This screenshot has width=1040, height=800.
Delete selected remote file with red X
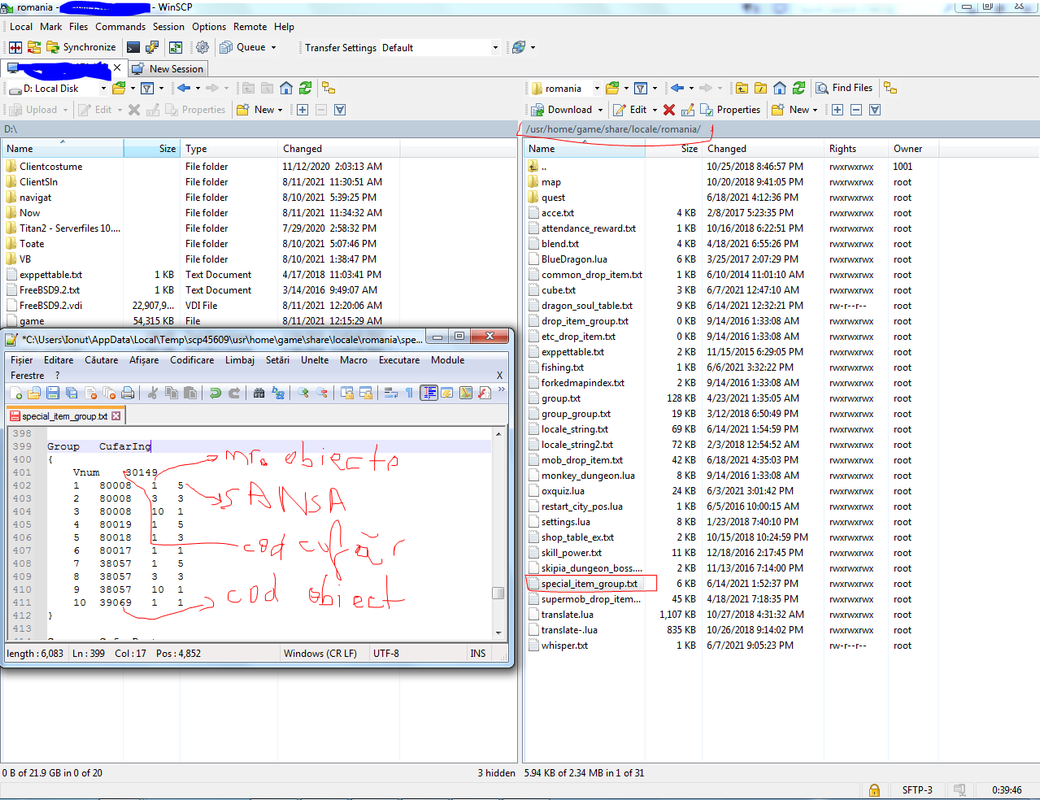pyautogui.click(x=669, y=110)
